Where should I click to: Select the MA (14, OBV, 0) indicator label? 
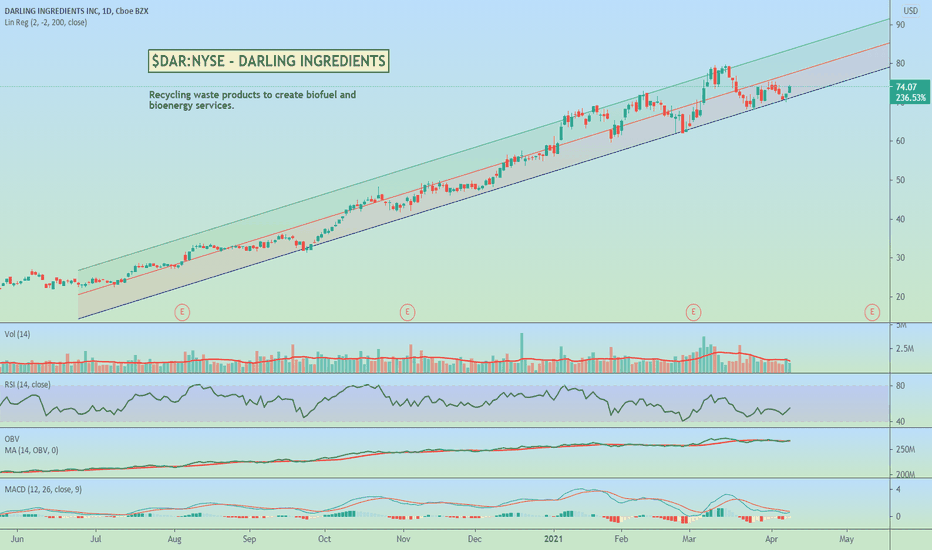coord(32,451)
